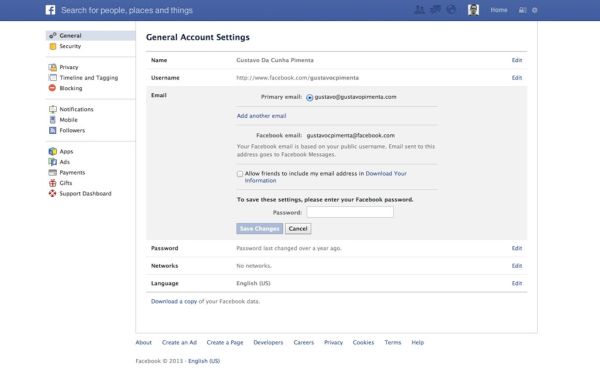This screenshot has width=600, height=383.
Task: Click Save Changes button
Action: coord(259,228)
